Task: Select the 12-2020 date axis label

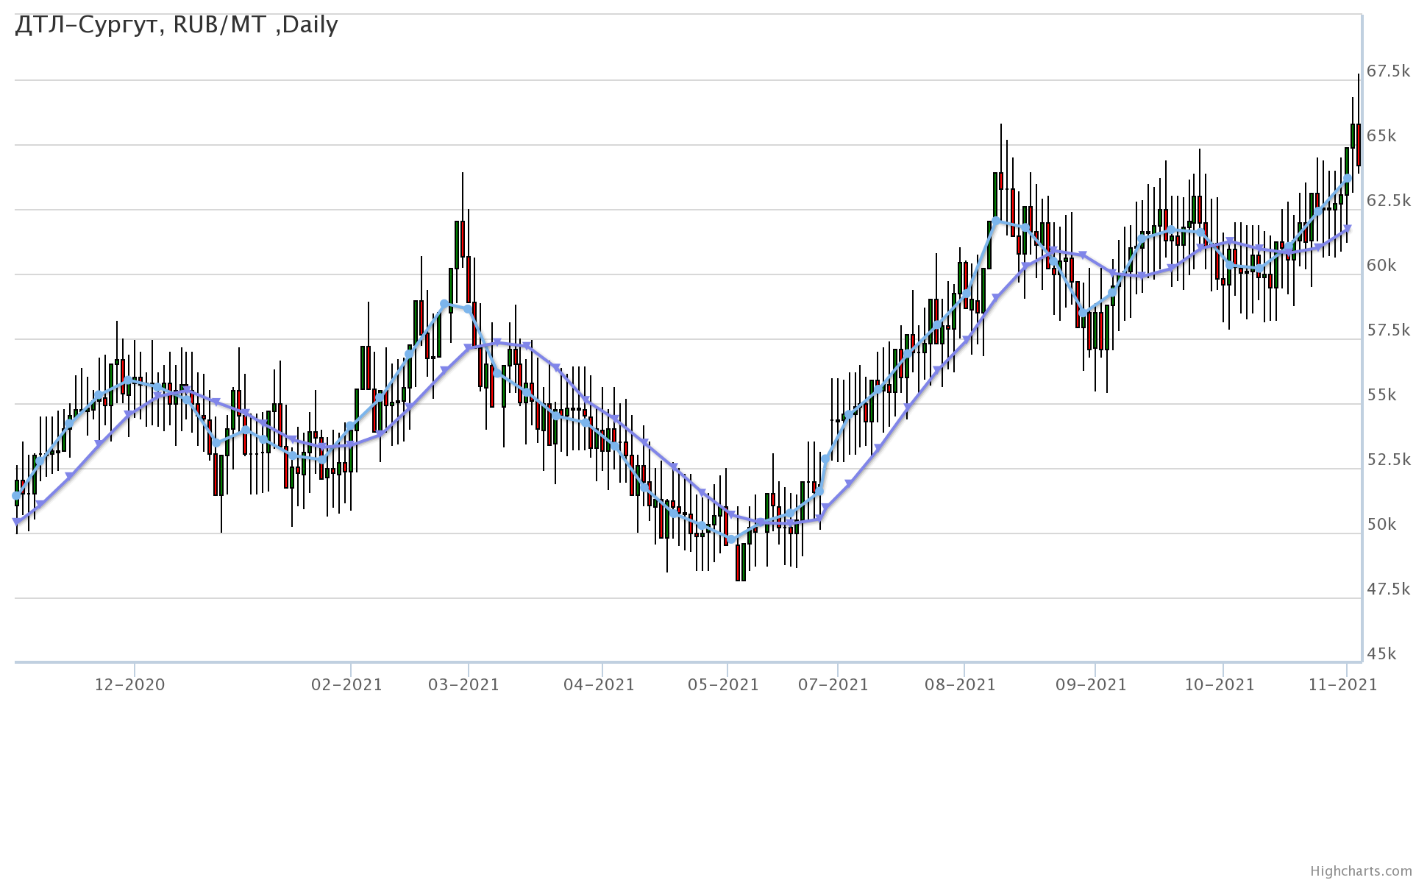Action: (x=130, y=684)
